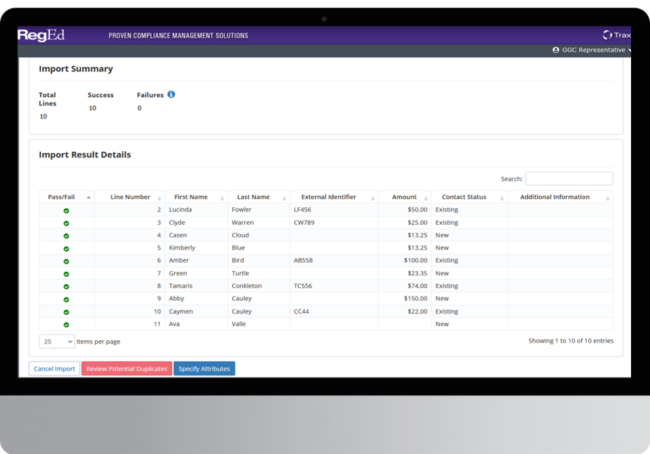Click the user avatar icon beside GGC Representative
650x454 pixels.
tap(555, 50)
